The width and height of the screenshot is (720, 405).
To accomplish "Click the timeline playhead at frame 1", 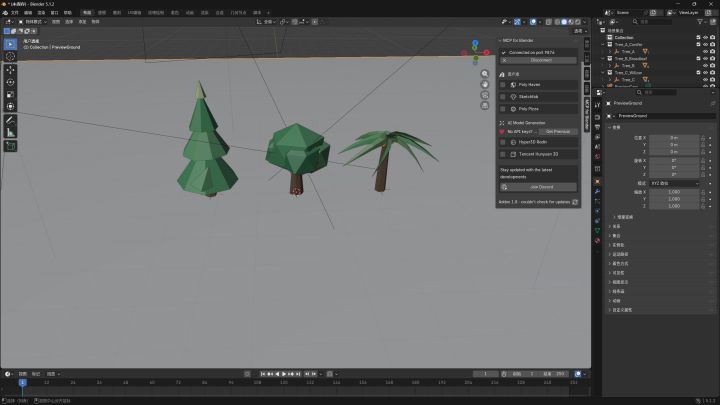I will [x=22, y=382].
